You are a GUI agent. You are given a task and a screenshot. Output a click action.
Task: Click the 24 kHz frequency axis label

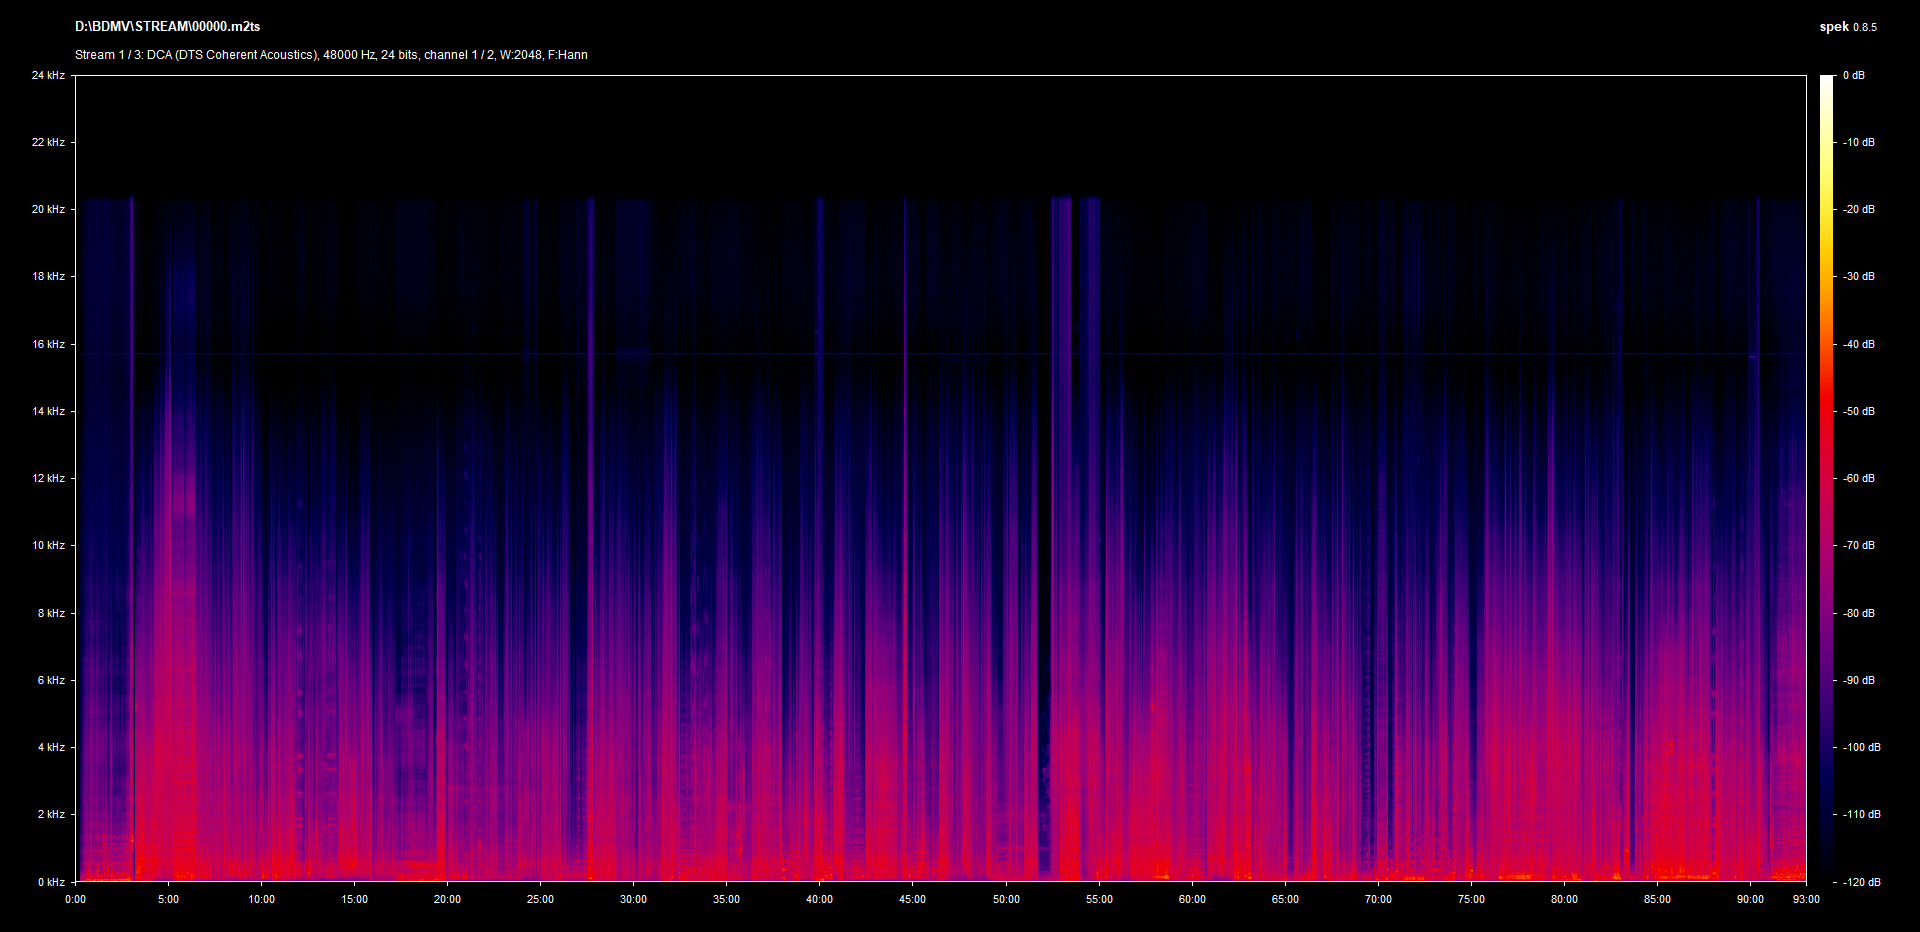pyautogui.click(x=48, y=75)
